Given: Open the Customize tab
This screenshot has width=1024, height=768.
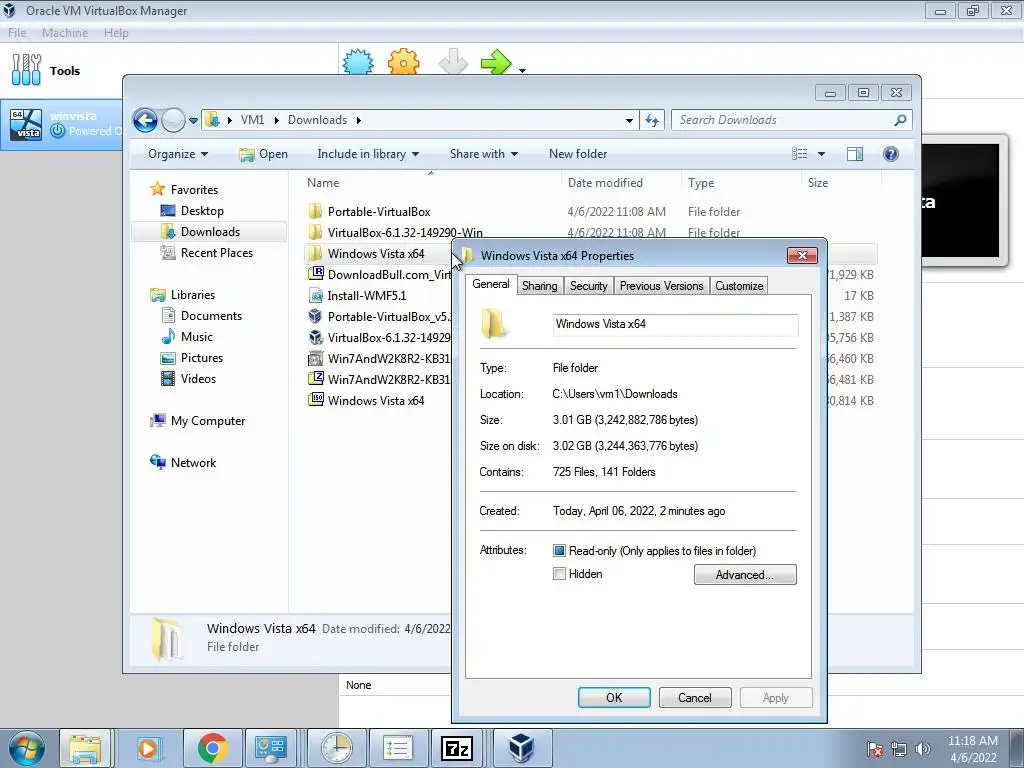Looking at the screenshot, I should (x=739, y=286).
